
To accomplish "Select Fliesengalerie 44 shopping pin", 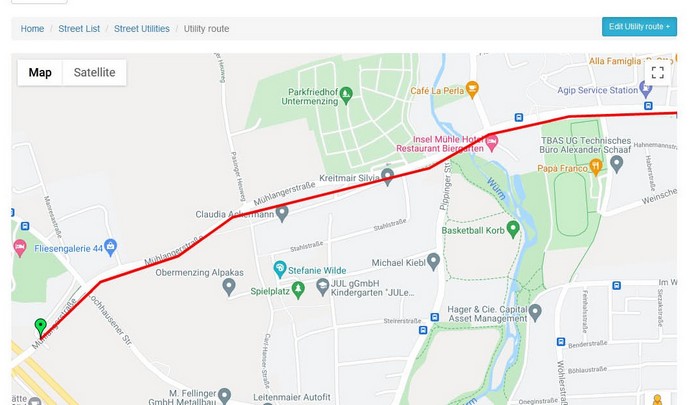I will pos(110,247).
